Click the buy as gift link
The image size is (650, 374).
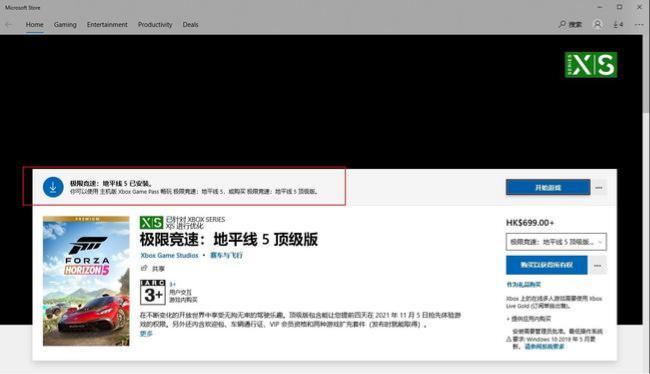click(524, 284)
